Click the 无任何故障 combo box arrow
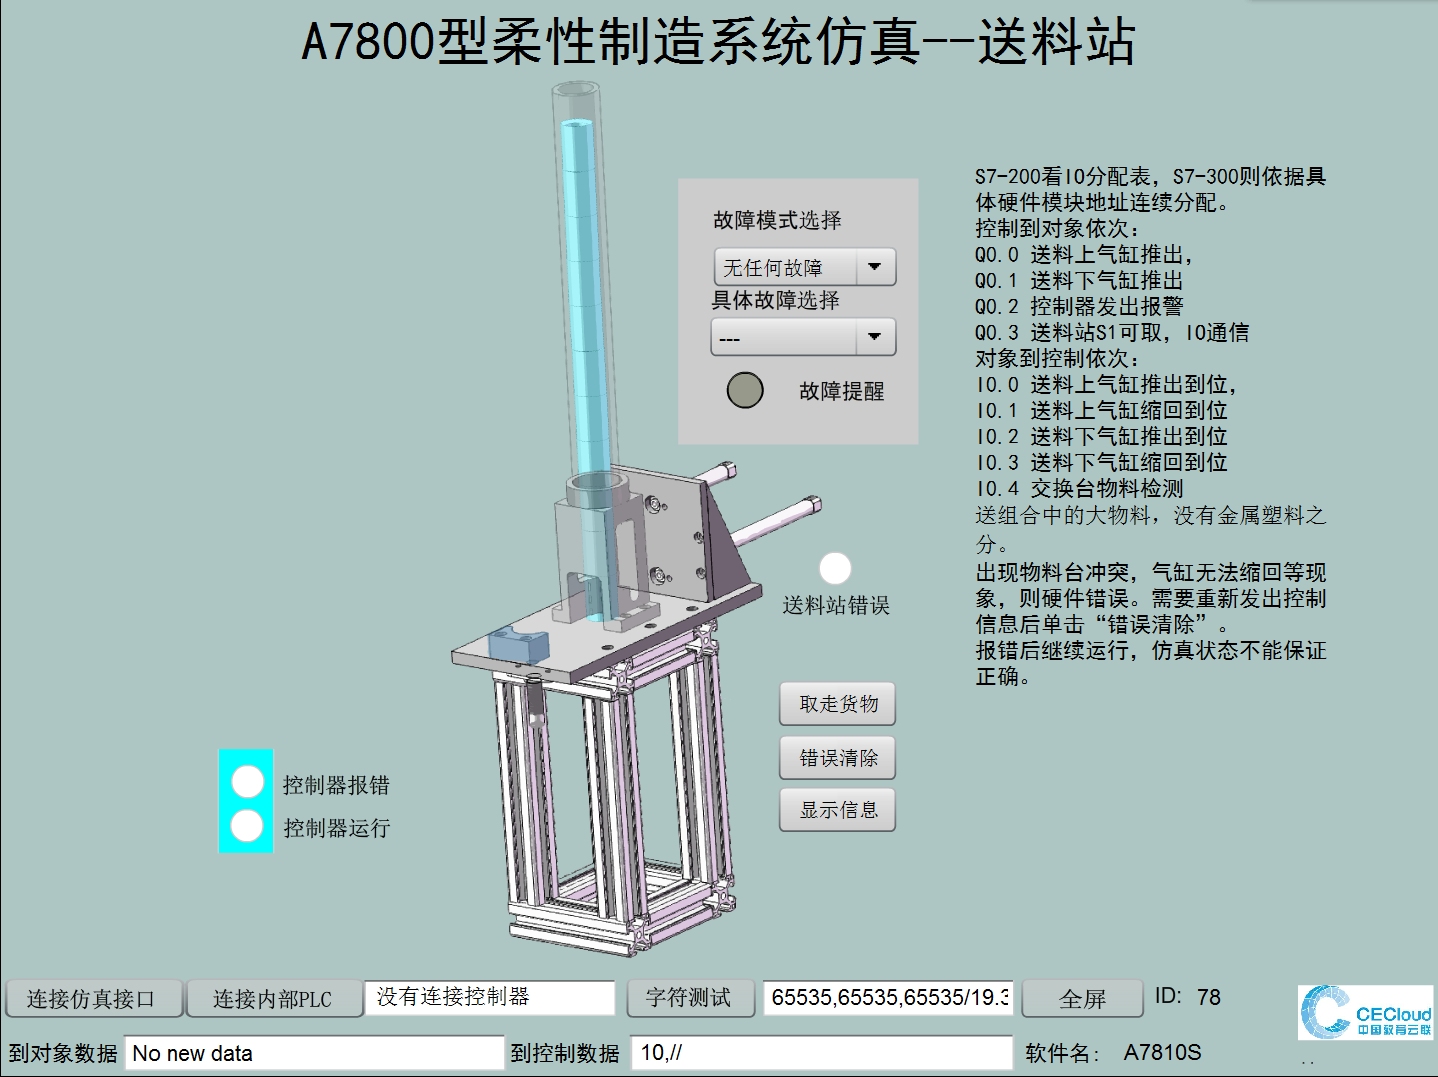The height and width of the screenshot is (1077, 1438). click(x=875, y=267)
